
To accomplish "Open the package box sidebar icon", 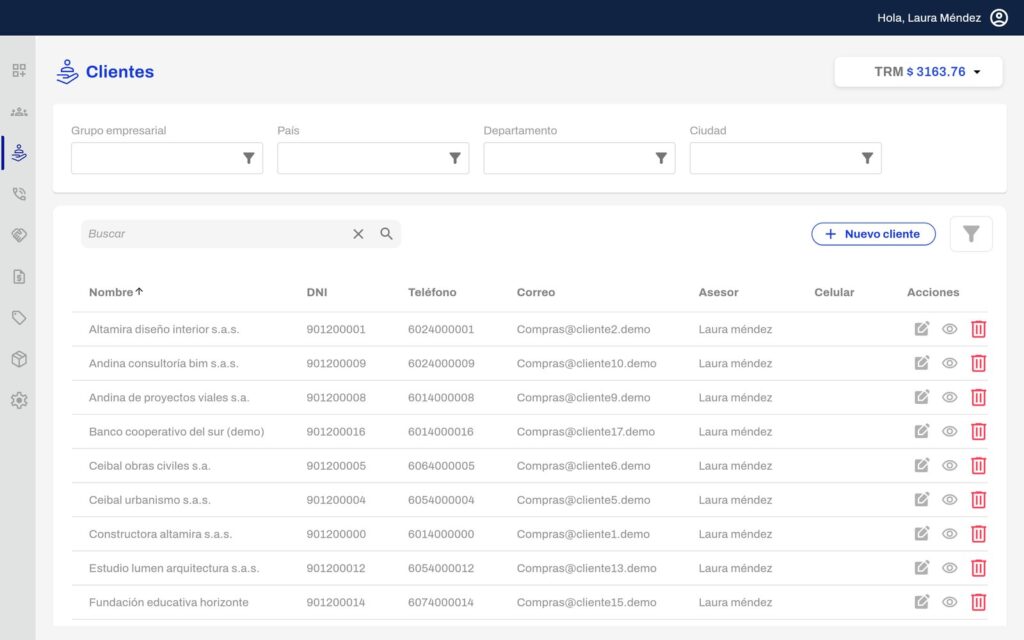I will tap(19, 359).
